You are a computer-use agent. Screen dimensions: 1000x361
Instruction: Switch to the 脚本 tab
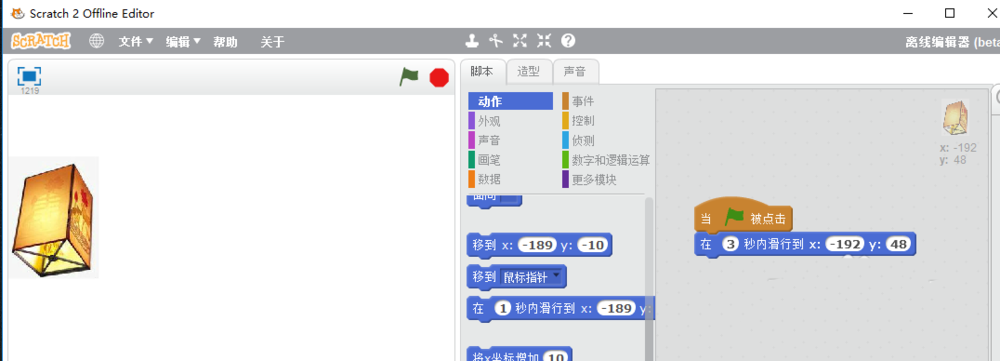483,71
